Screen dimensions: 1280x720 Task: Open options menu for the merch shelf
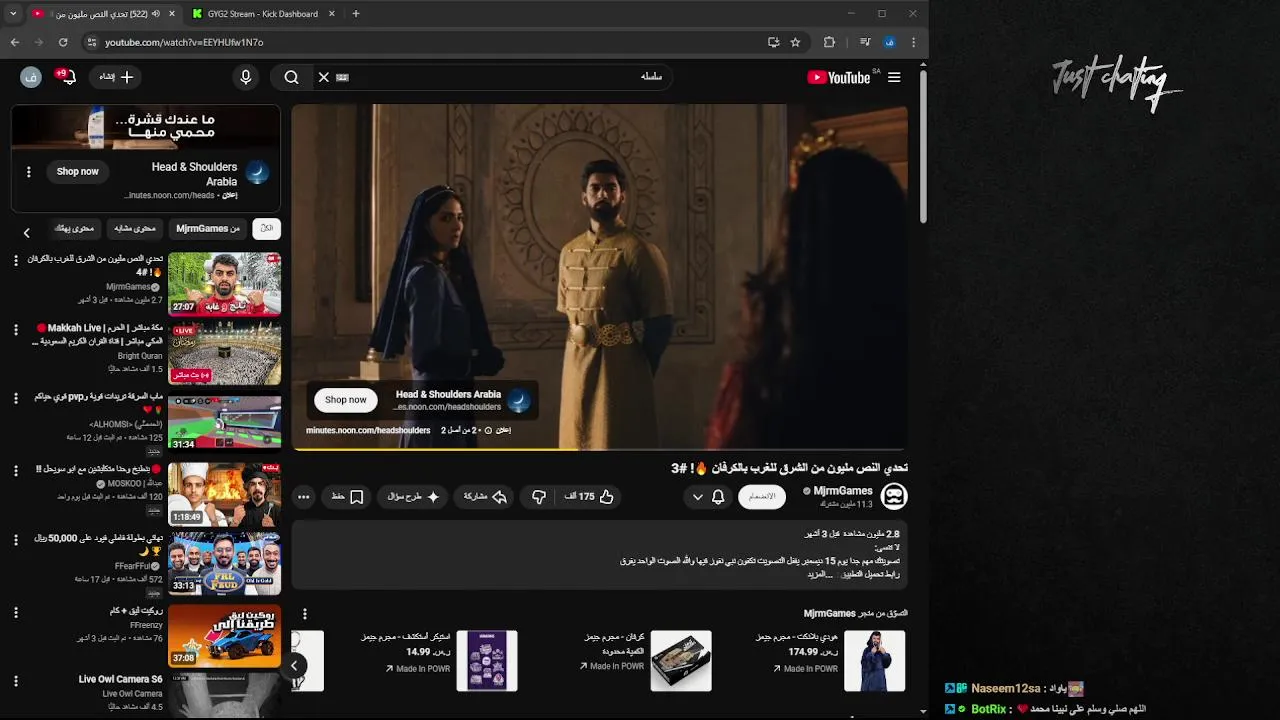pos(305,614)
